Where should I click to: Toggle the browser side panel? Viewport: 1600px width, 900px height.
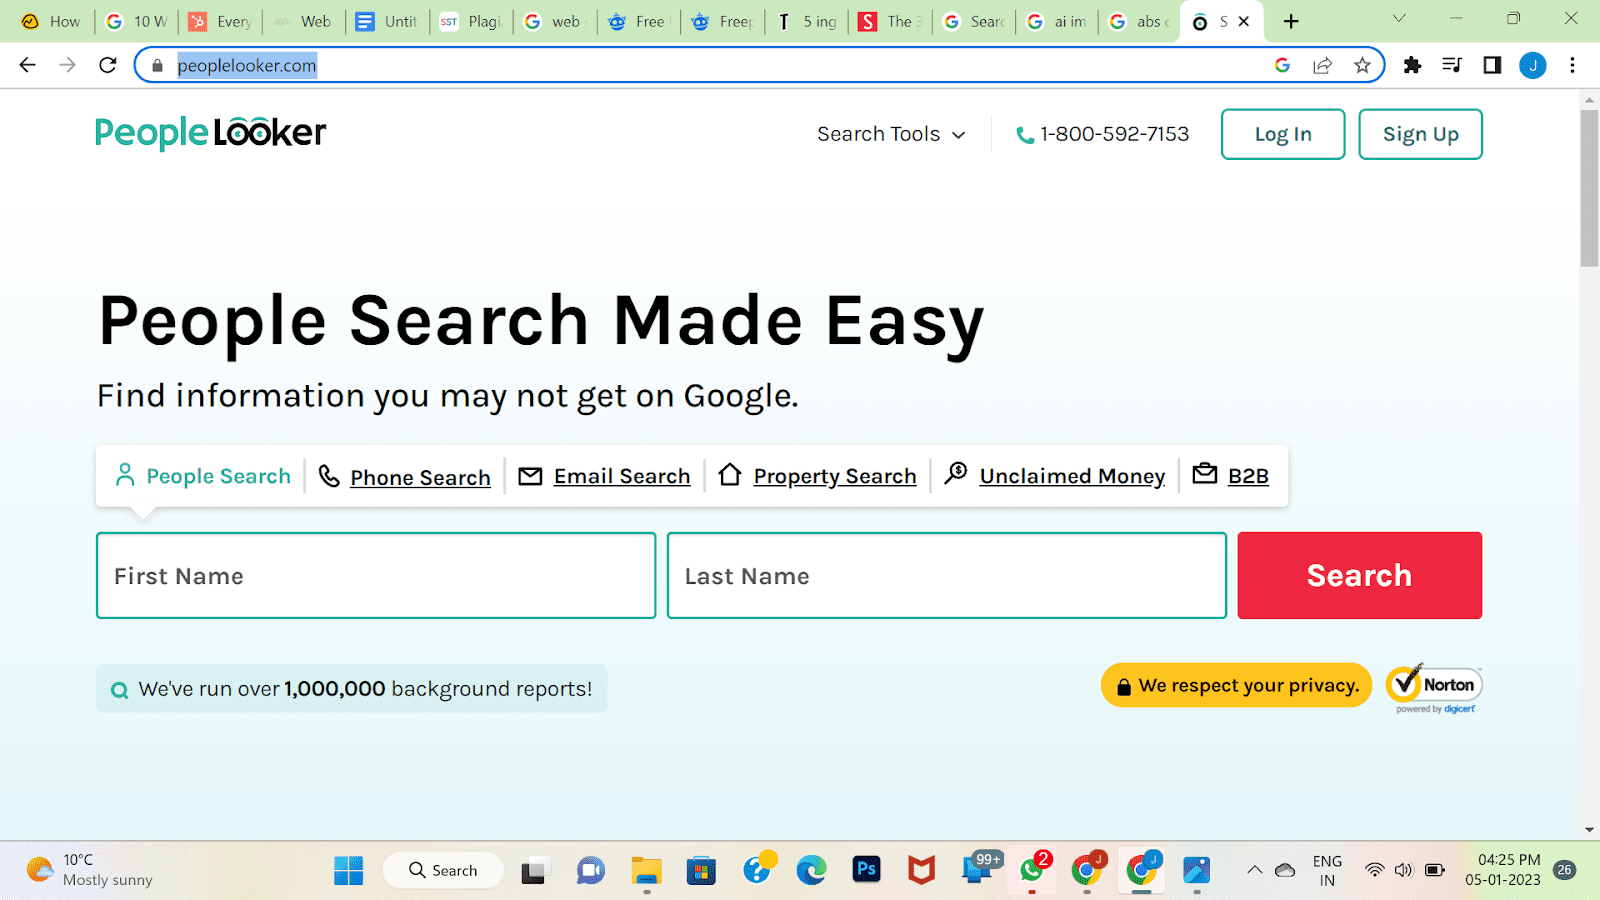1492,65
